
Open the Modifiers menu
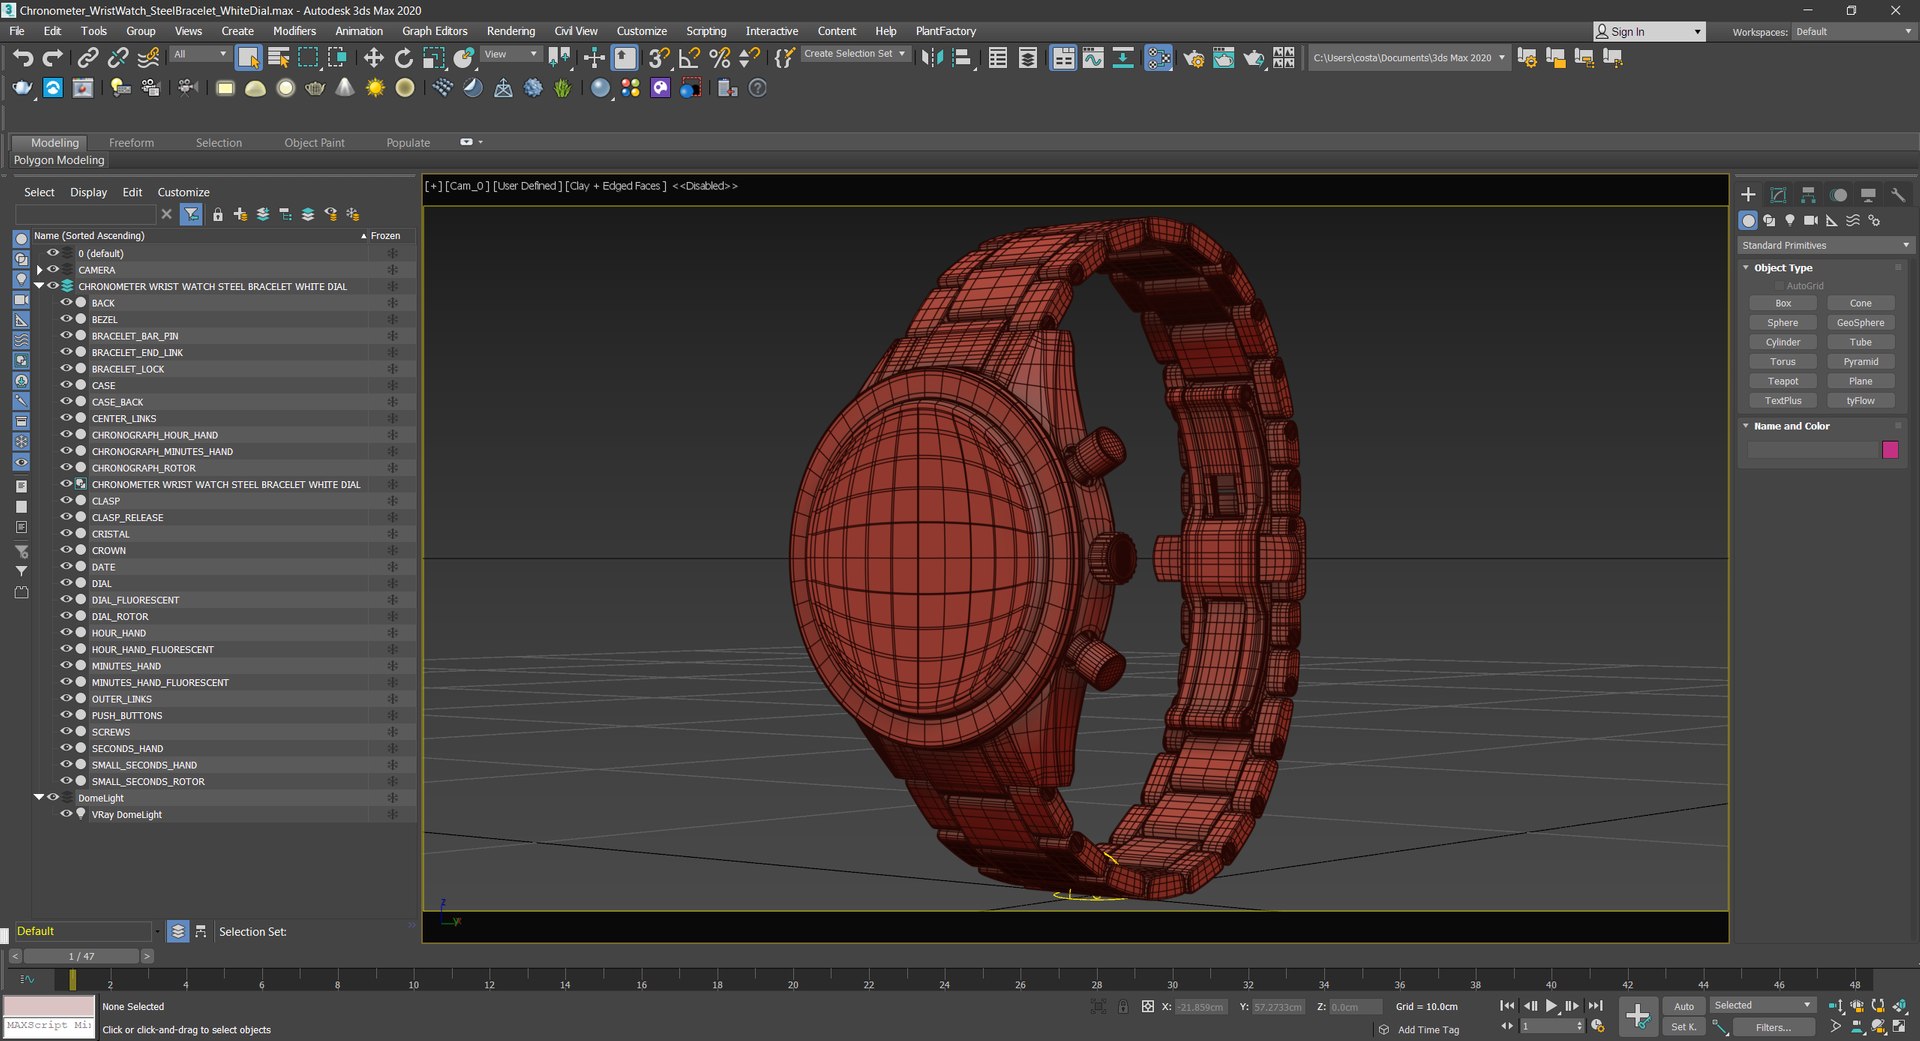point(294,31)
